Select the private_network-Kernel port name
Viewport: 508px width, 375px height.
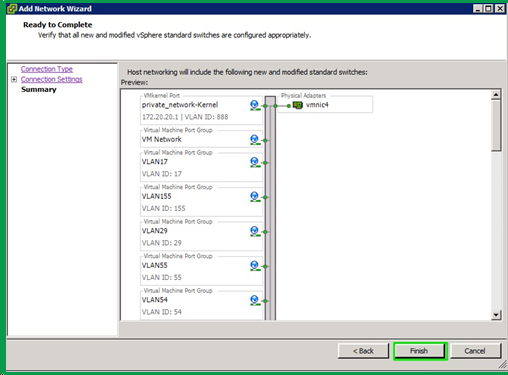(x=180, y=105)
